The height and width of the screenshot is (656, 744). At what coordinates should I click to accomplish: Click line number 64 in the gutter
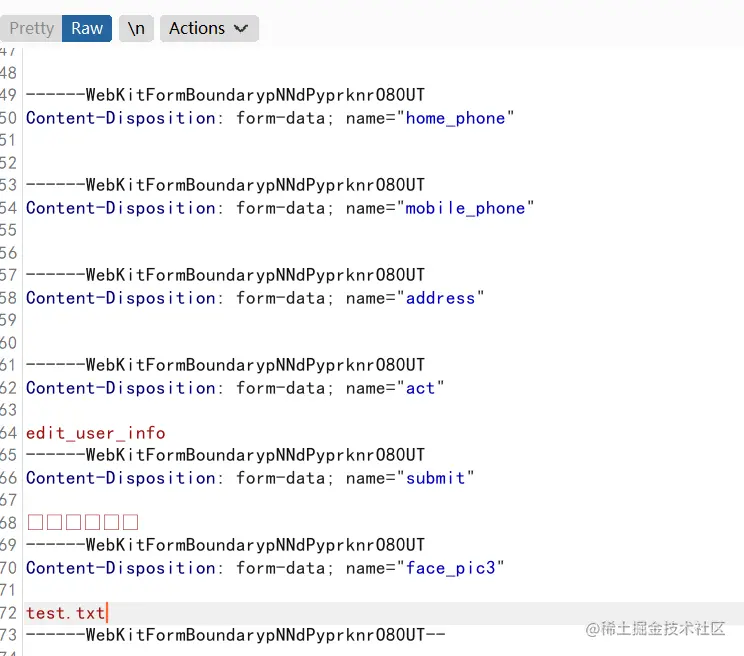[8, 433]
